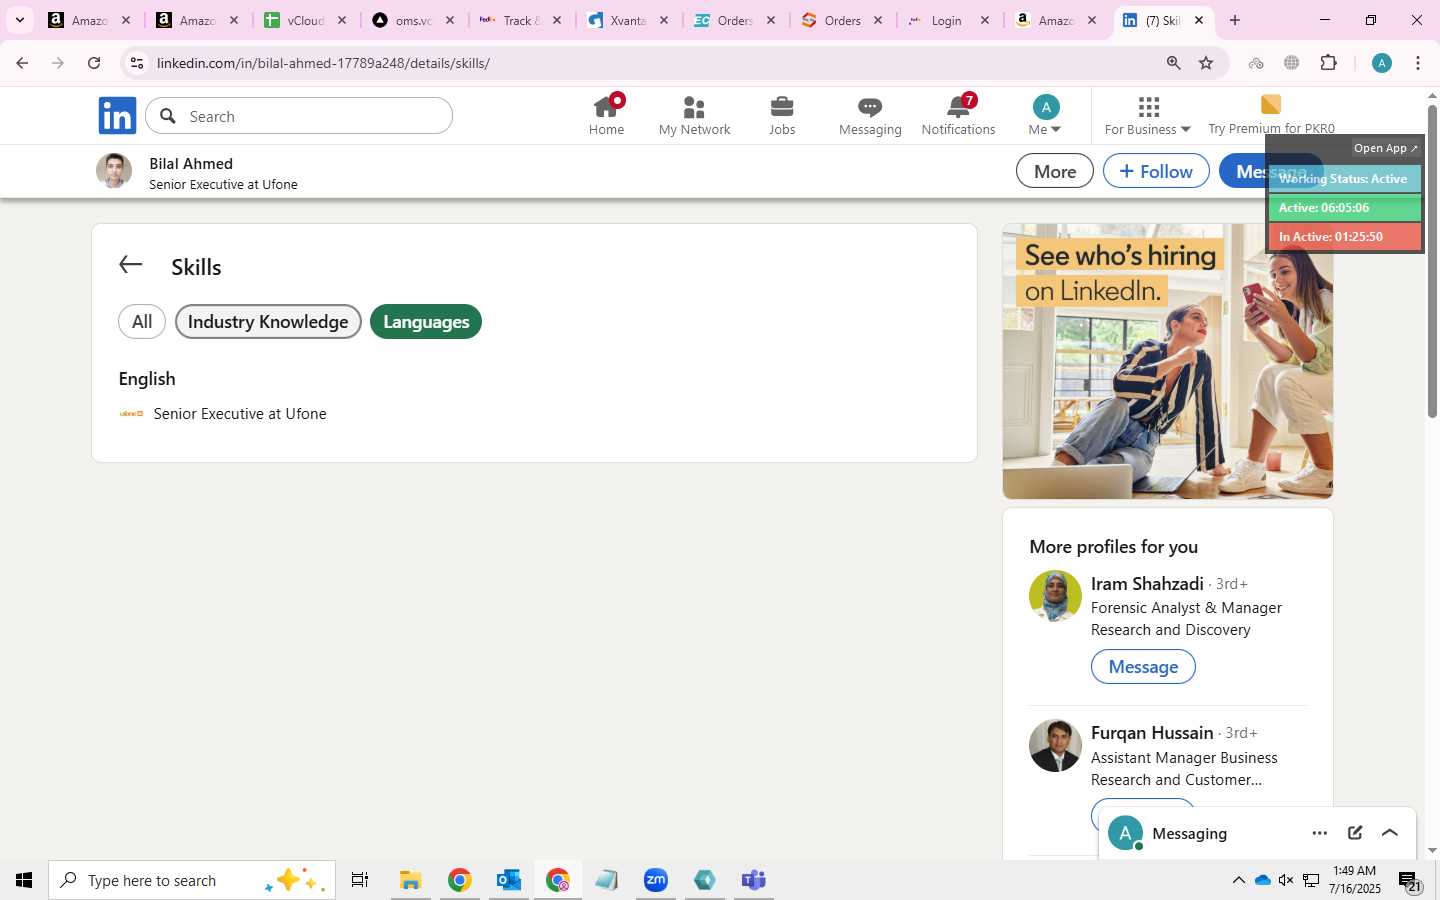Open browser Extensions puzzle icon
Screen dimensions: 1440x900
1328,63
